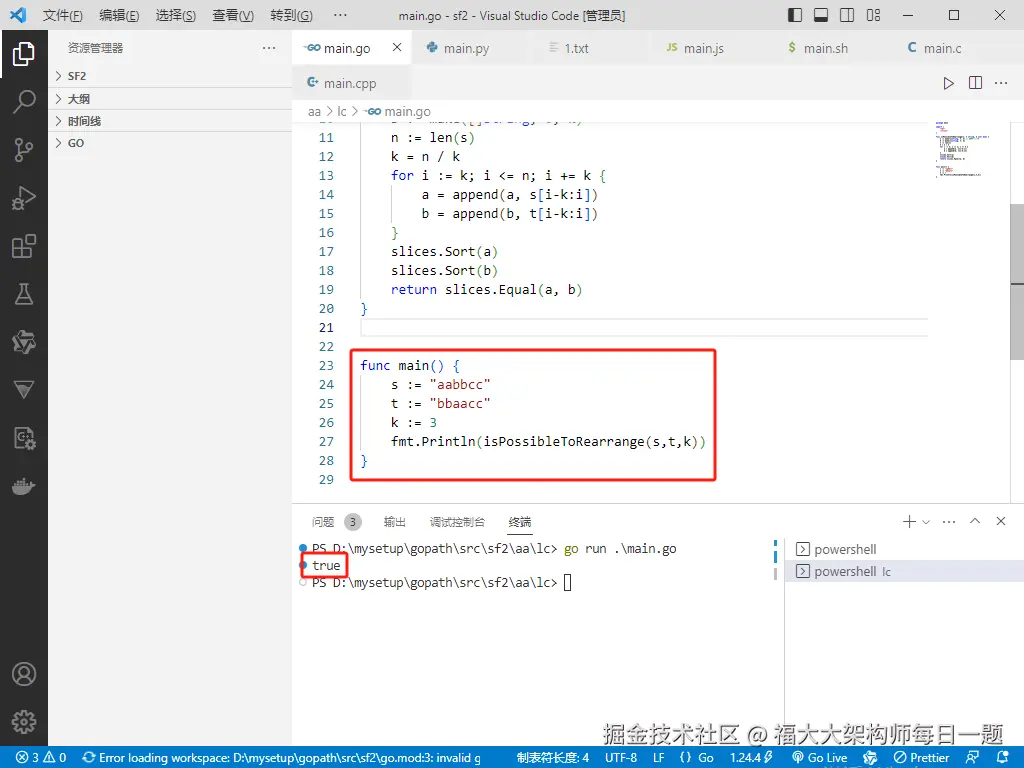1024x768 pixels.
Task: Select the powershell lc terminal entry
Action: coord(904,571)
